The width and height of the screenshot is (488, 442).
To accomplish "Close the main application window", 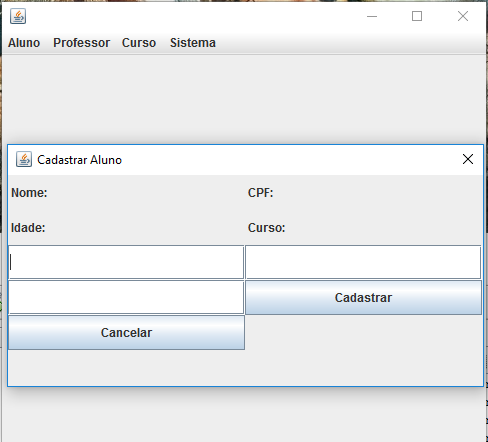I will tap(463, 16).
